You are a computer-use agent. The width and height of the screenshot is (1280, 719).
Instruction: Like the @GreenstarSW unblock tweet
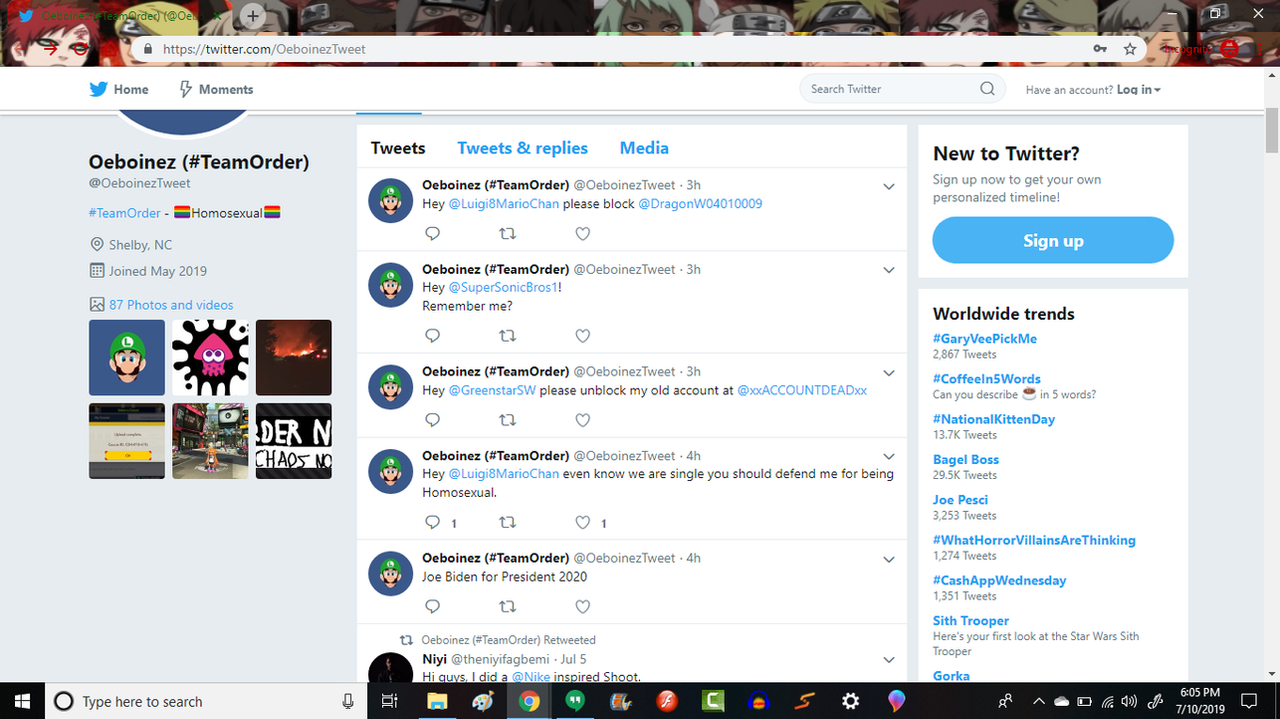click(x=583, y=420)
